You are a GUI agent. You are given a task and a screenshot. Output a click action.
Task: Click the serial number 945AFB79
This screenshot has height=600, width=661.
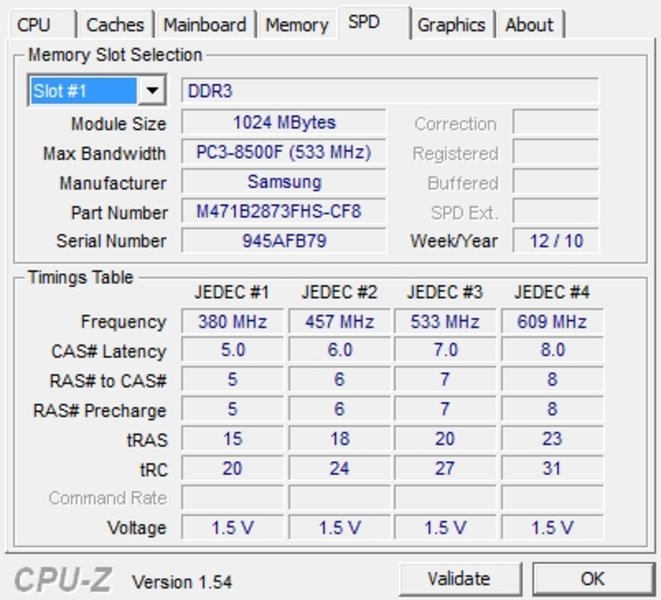pos(284,240)
